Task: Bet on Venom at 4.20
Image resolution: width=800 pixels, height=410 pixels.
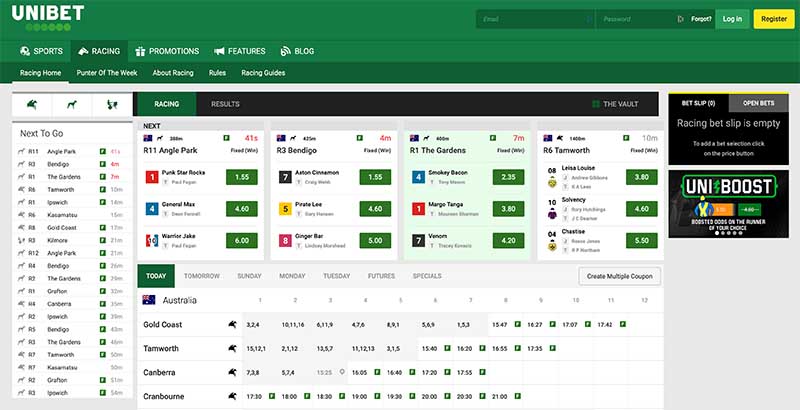Action: pyautogui.click(x=508, y=241)
